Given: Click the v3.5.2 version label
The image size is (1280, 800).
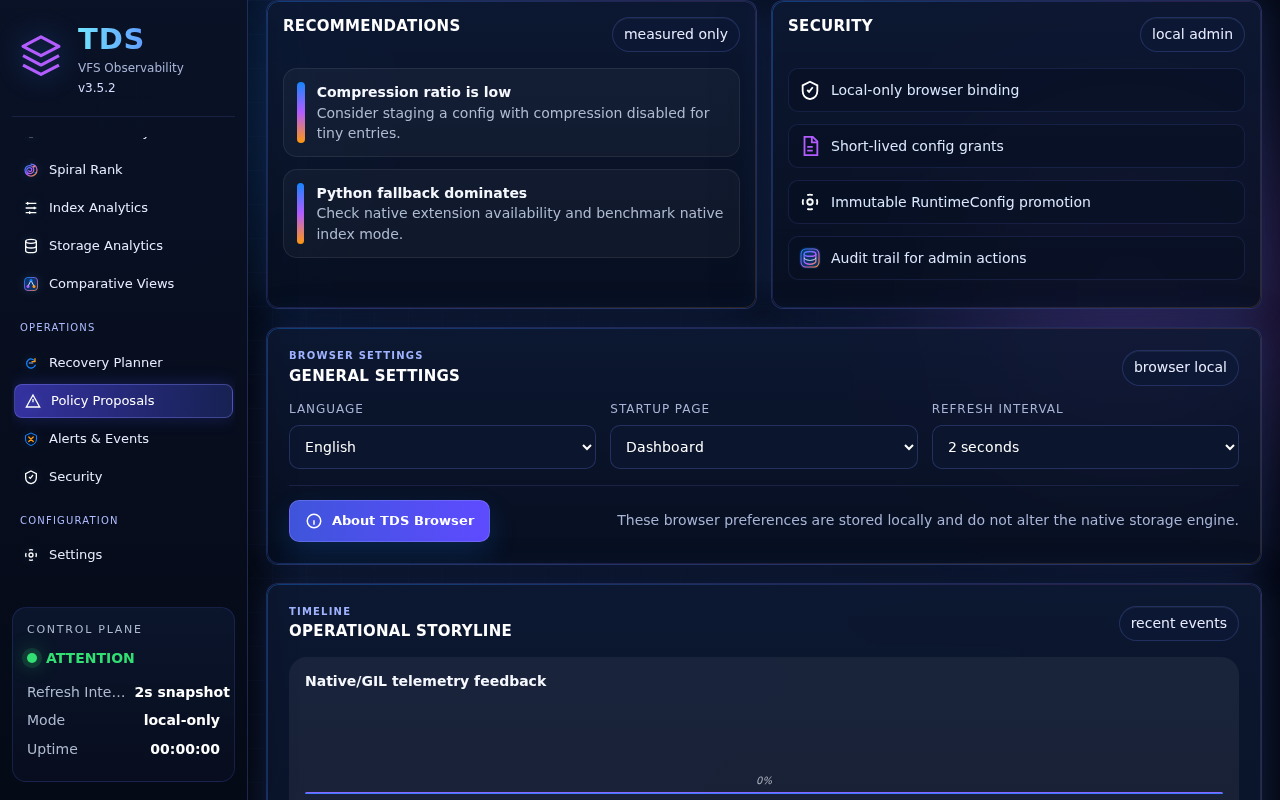Looking at the screenshot, I should point(97,88).
